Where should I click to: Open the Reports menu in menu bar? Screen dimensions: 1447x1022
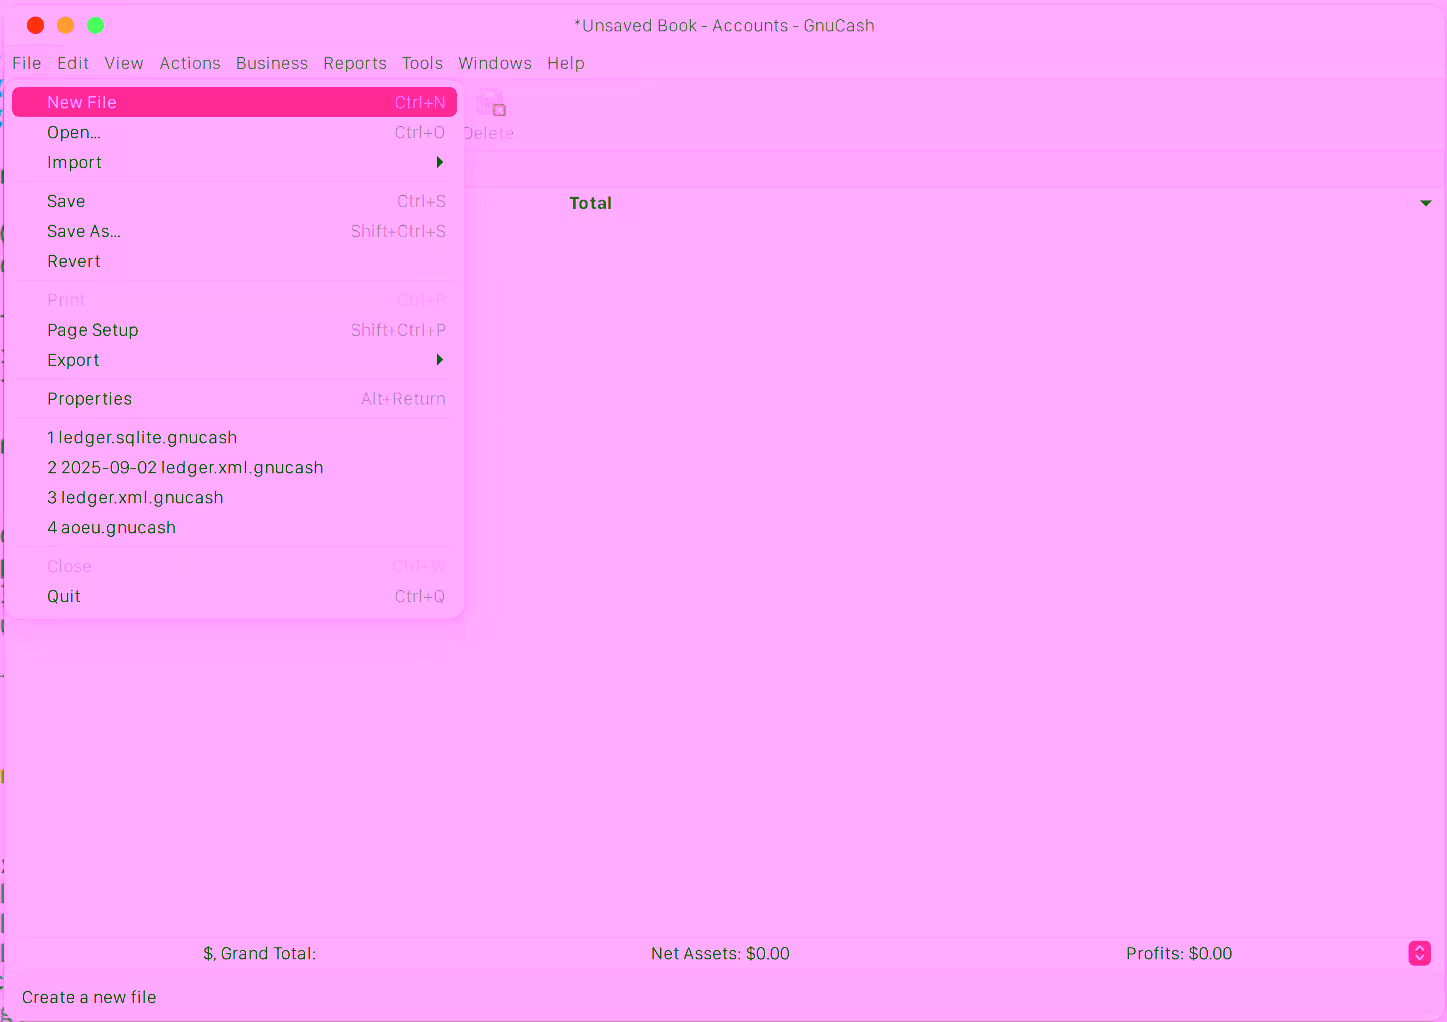tap(354, 63)
